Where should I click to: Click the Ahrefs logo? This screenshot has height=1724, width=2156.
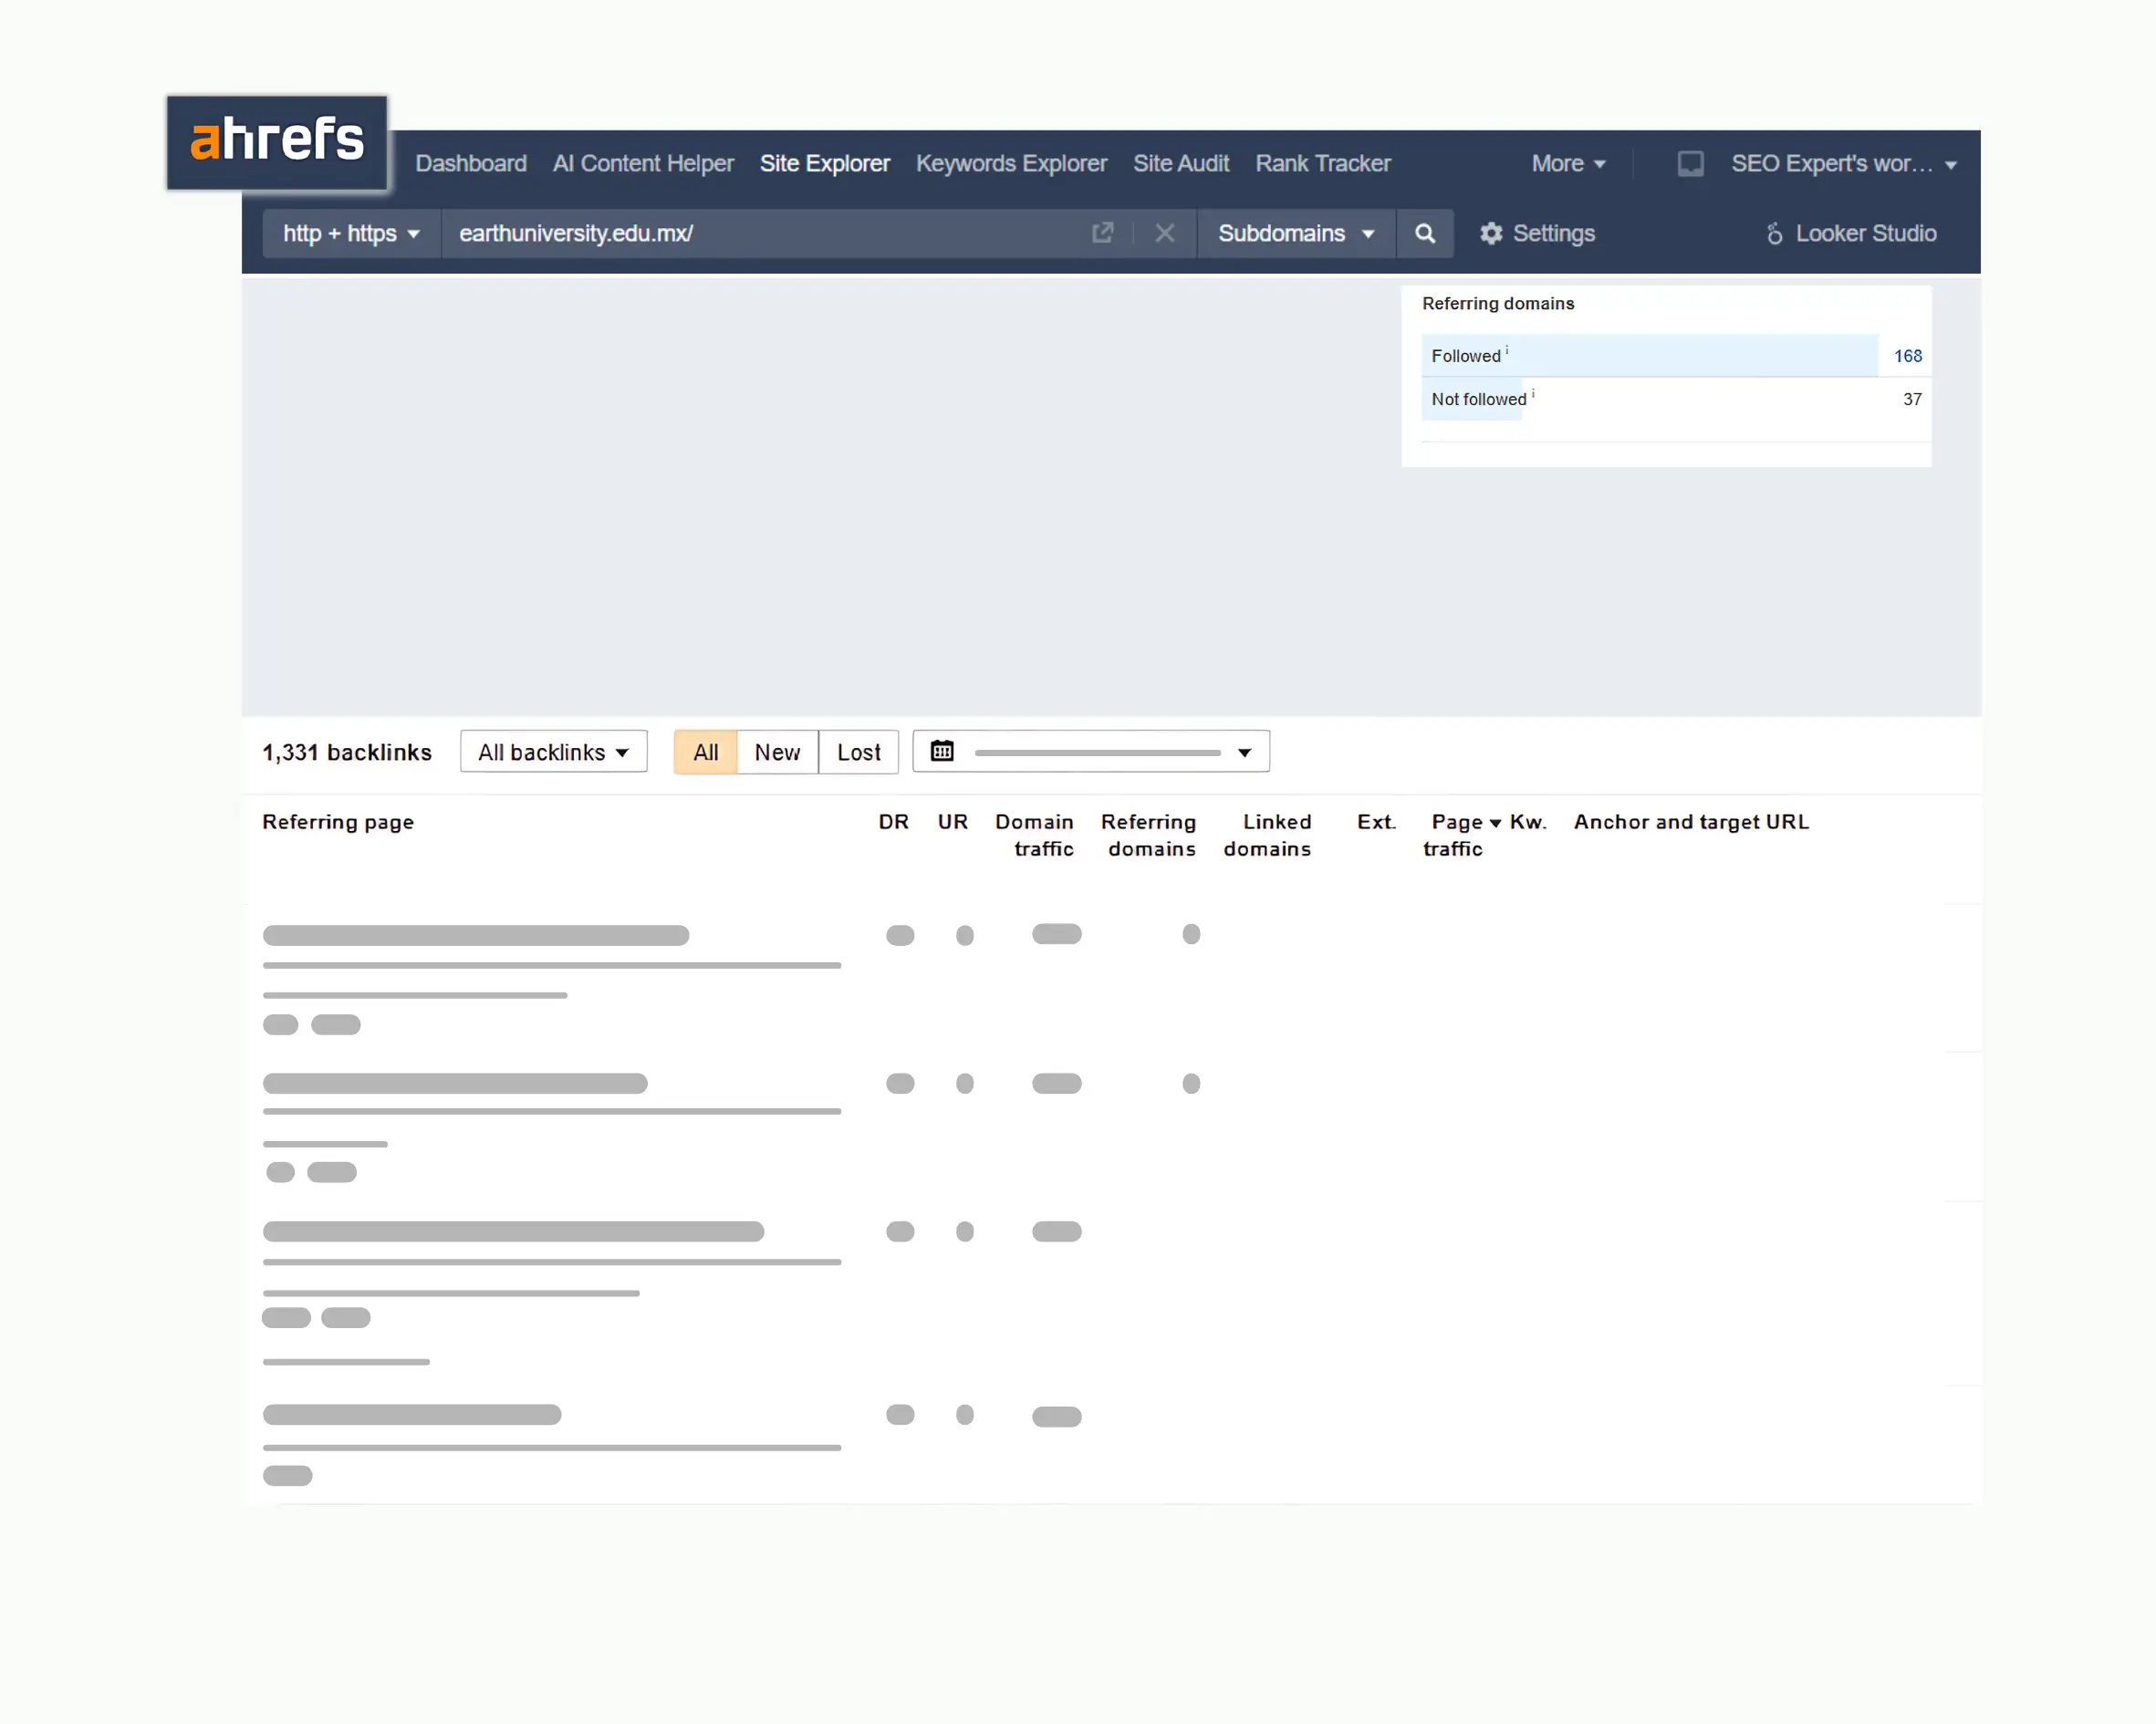[276, 141]
